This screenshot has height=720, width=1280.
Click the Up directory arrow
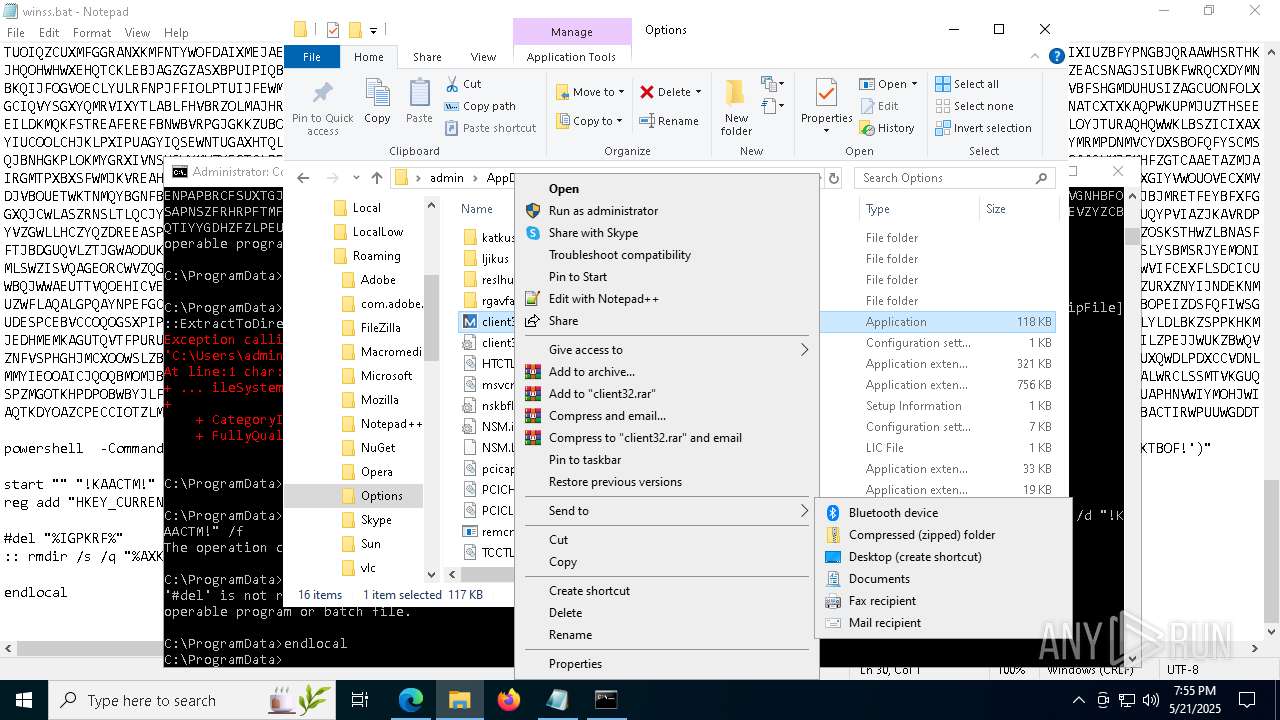376,178
